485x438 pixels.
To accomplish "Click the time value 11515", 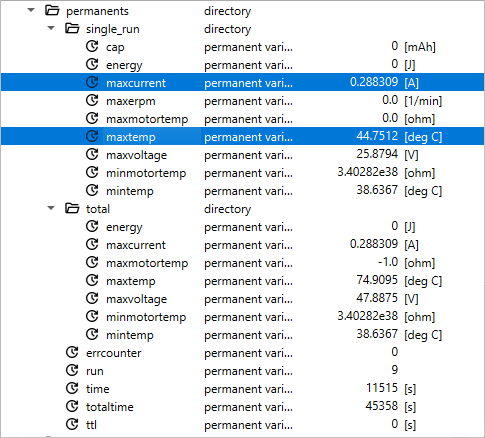I will pyautogui.click(x=382, y=388).
